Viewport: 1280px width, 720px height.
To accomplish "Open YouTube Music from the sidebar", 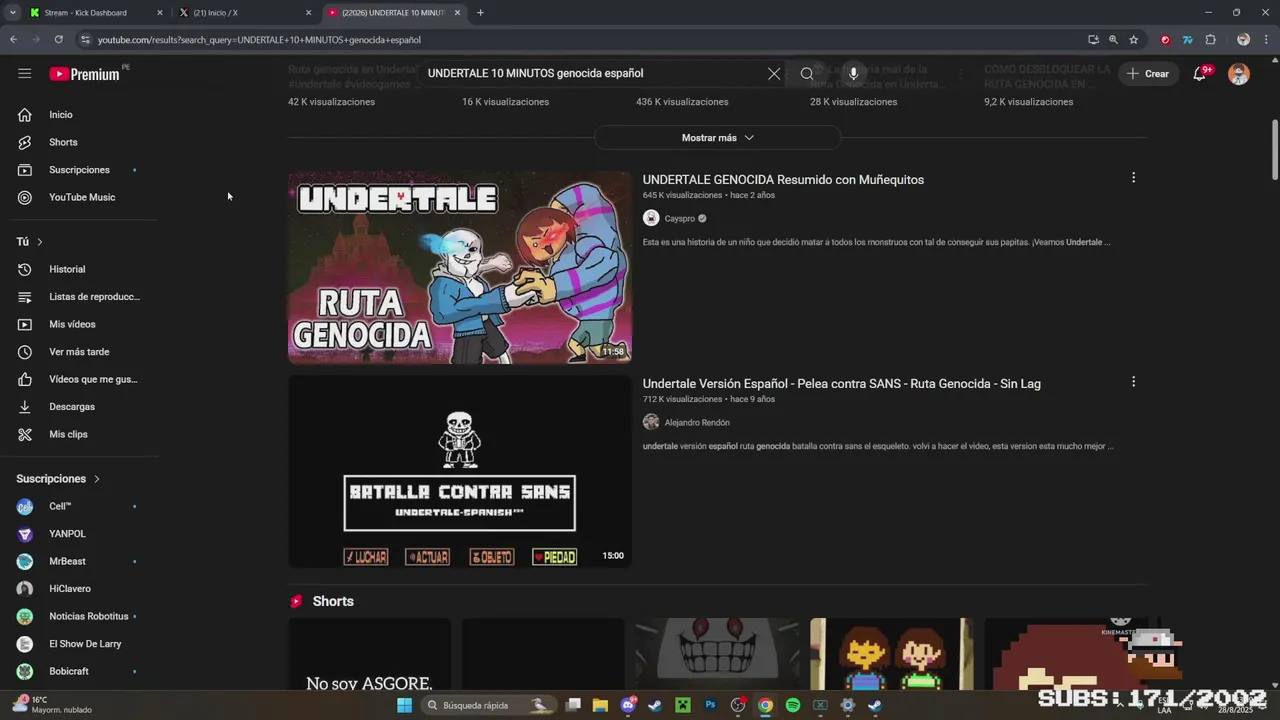I will [x=80, y=197].
